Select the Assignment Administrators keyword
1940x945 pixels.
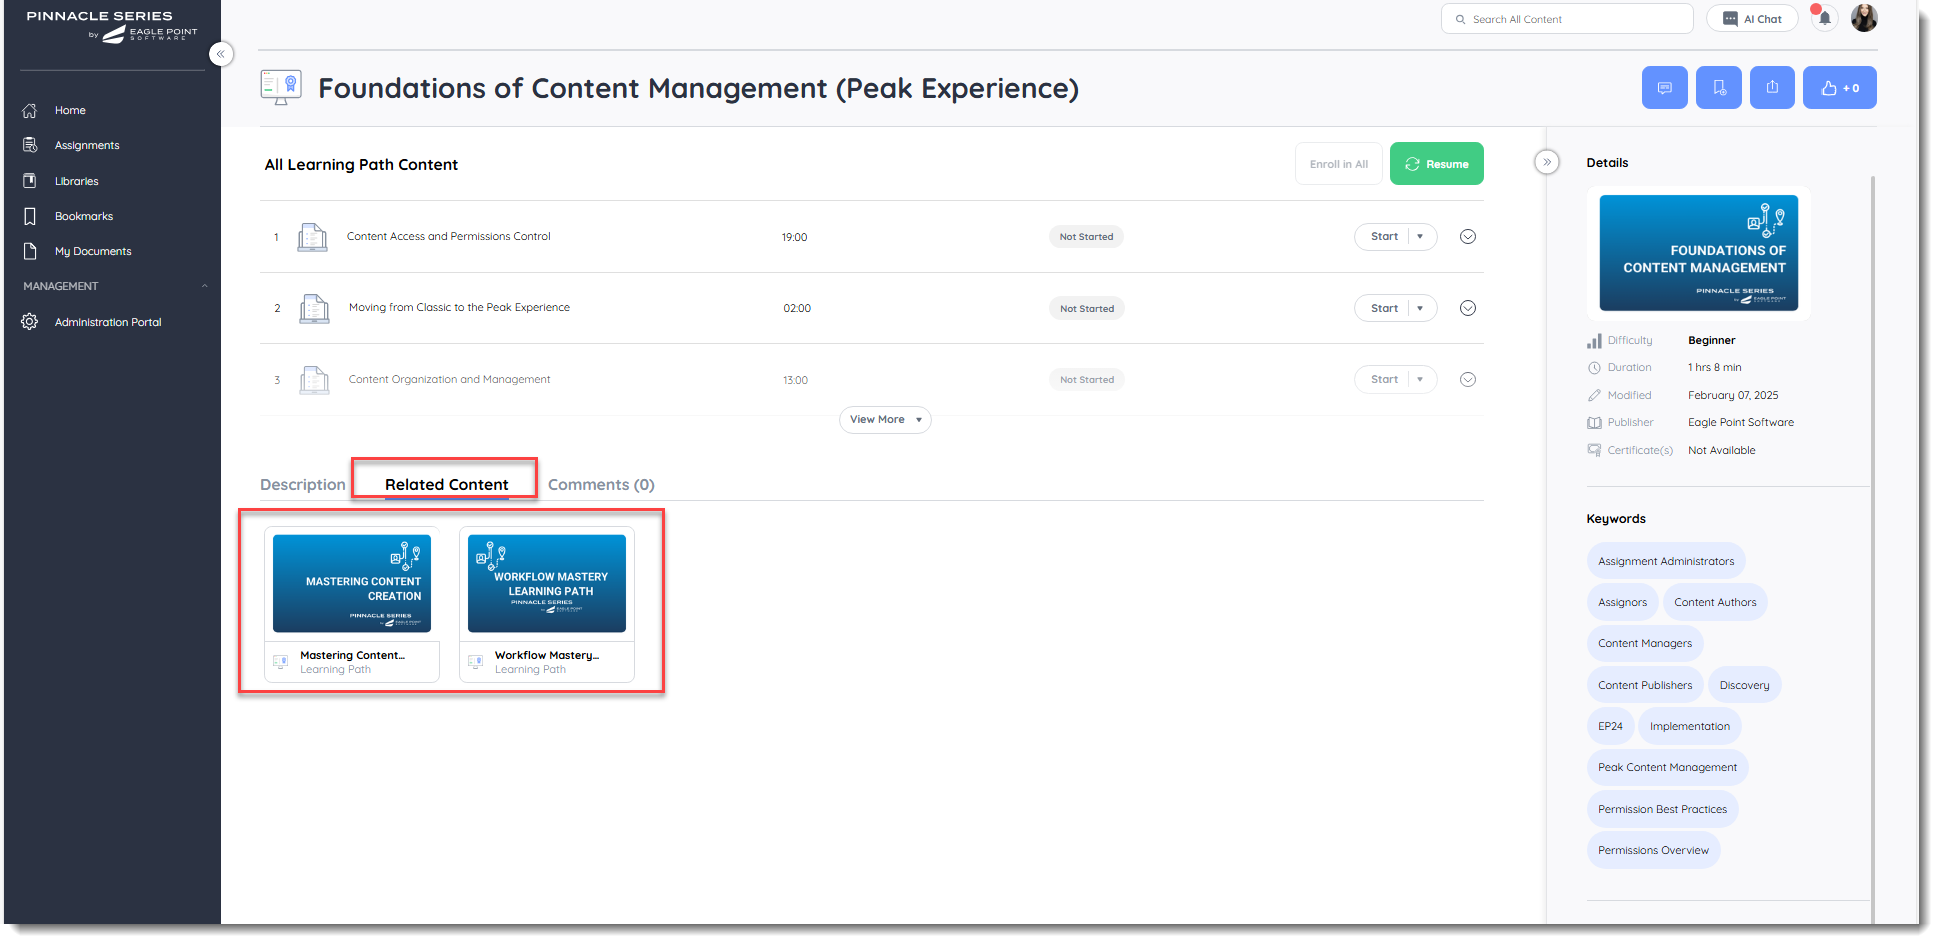(1666, 561)
